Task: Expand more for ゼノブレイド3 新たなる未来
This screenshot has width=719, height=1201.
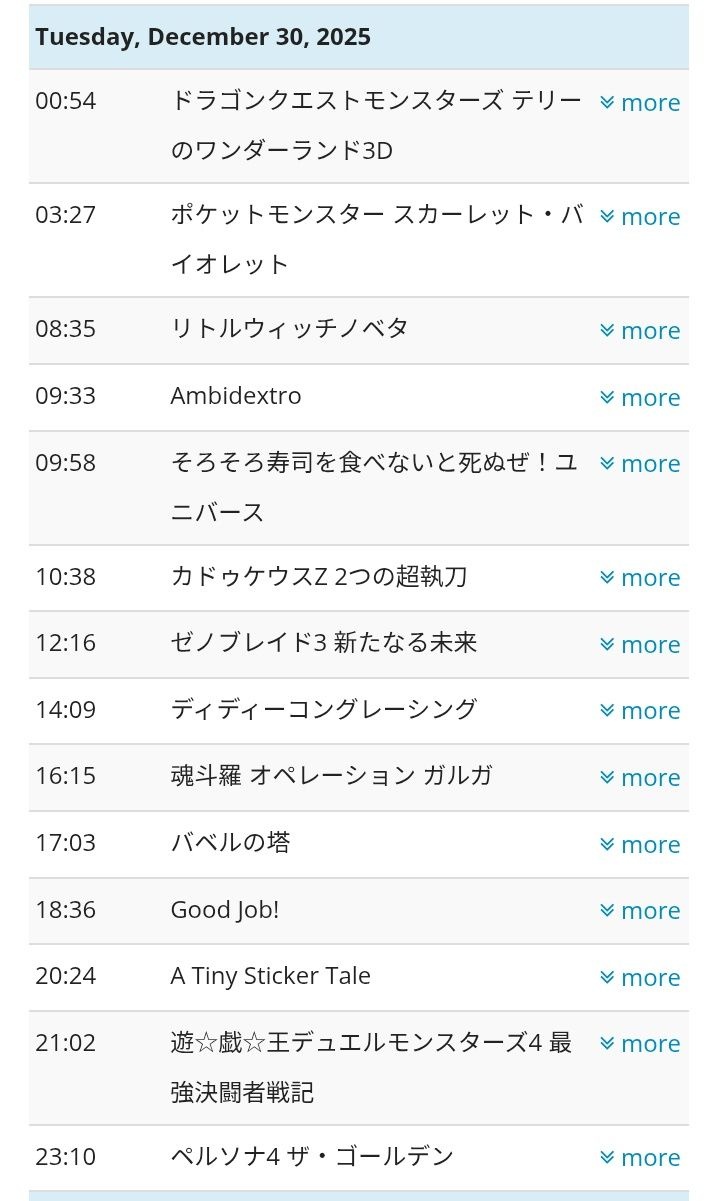Action: 640,645
